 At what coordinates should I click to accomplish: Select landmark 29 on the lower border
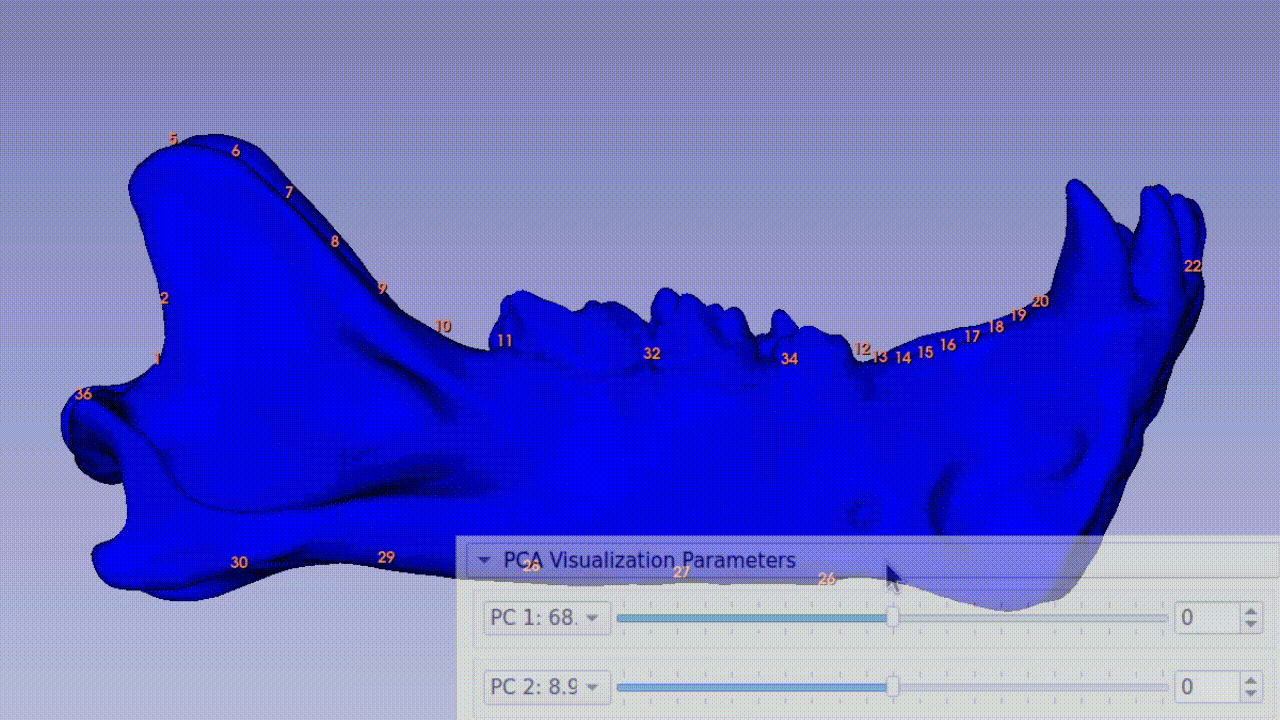tap(386, 557)
